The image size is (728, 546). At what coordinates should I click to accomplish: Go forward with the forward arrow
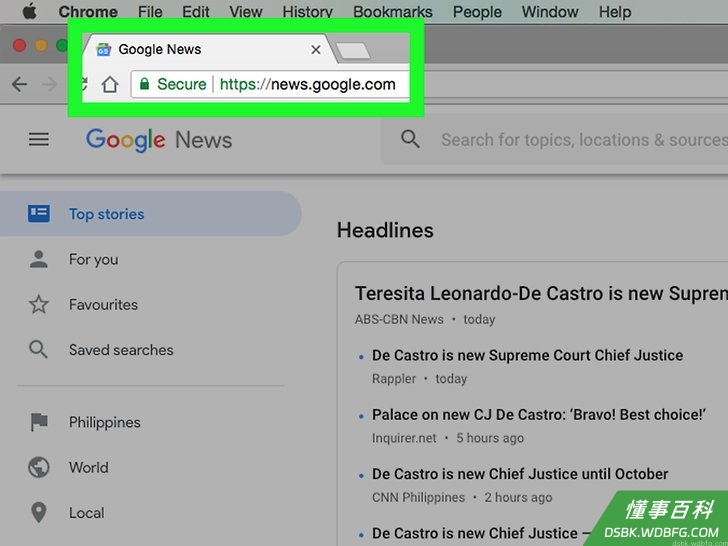pyautogui.click(x=49, y=84)
